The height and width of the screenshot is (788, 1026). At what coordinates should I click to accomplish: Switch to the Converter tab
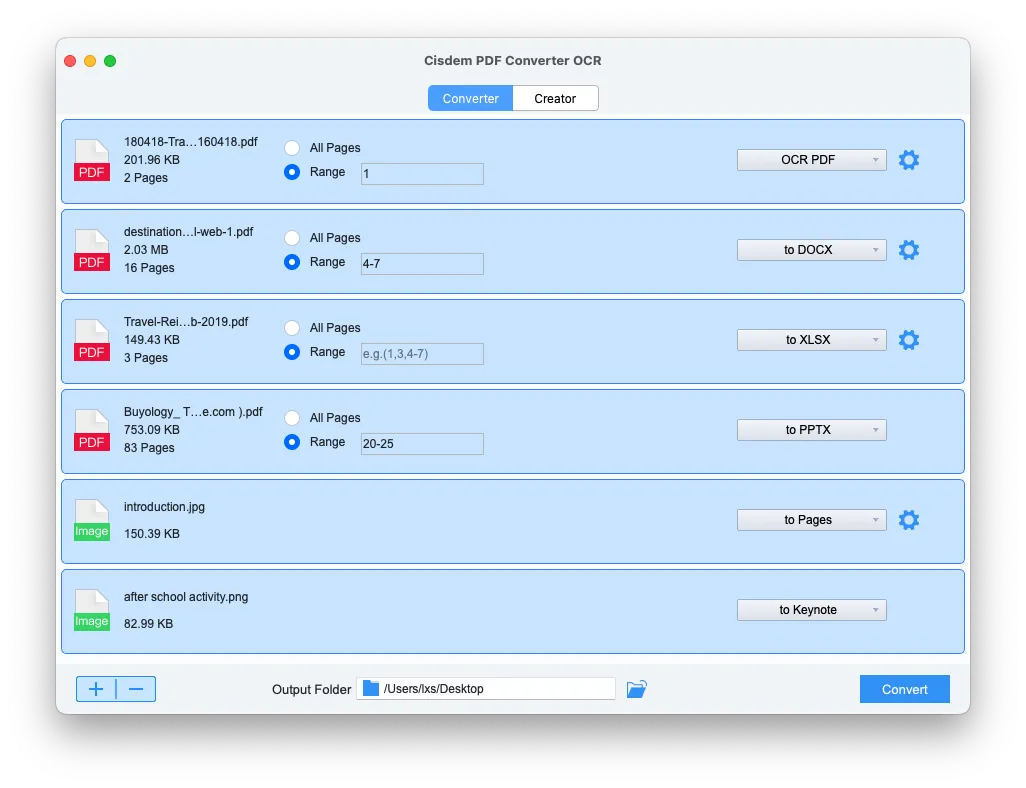[x=470, y=98]
